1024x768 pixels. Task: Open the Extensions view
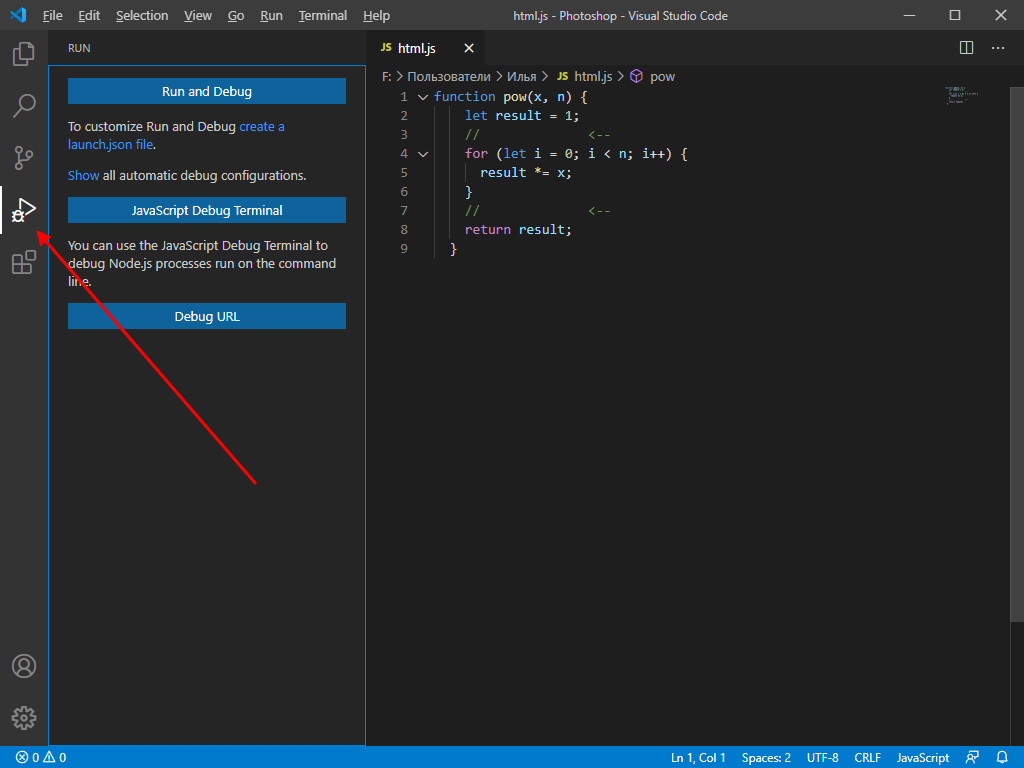coord(22,262)
